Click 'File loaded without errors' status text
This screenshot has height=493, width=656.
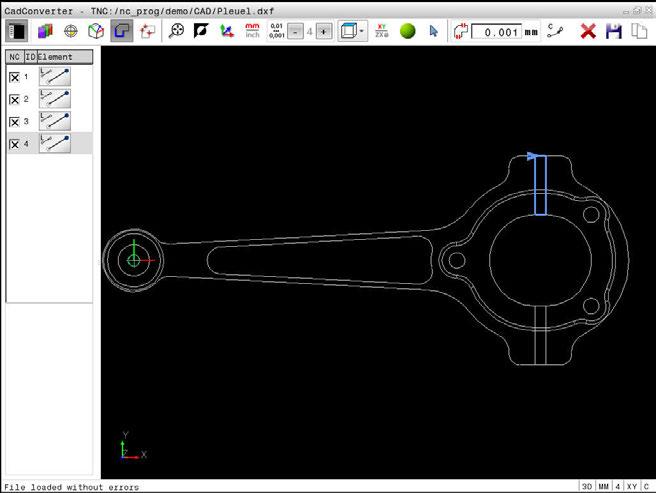pyautogui.click(x=71, y=487)
